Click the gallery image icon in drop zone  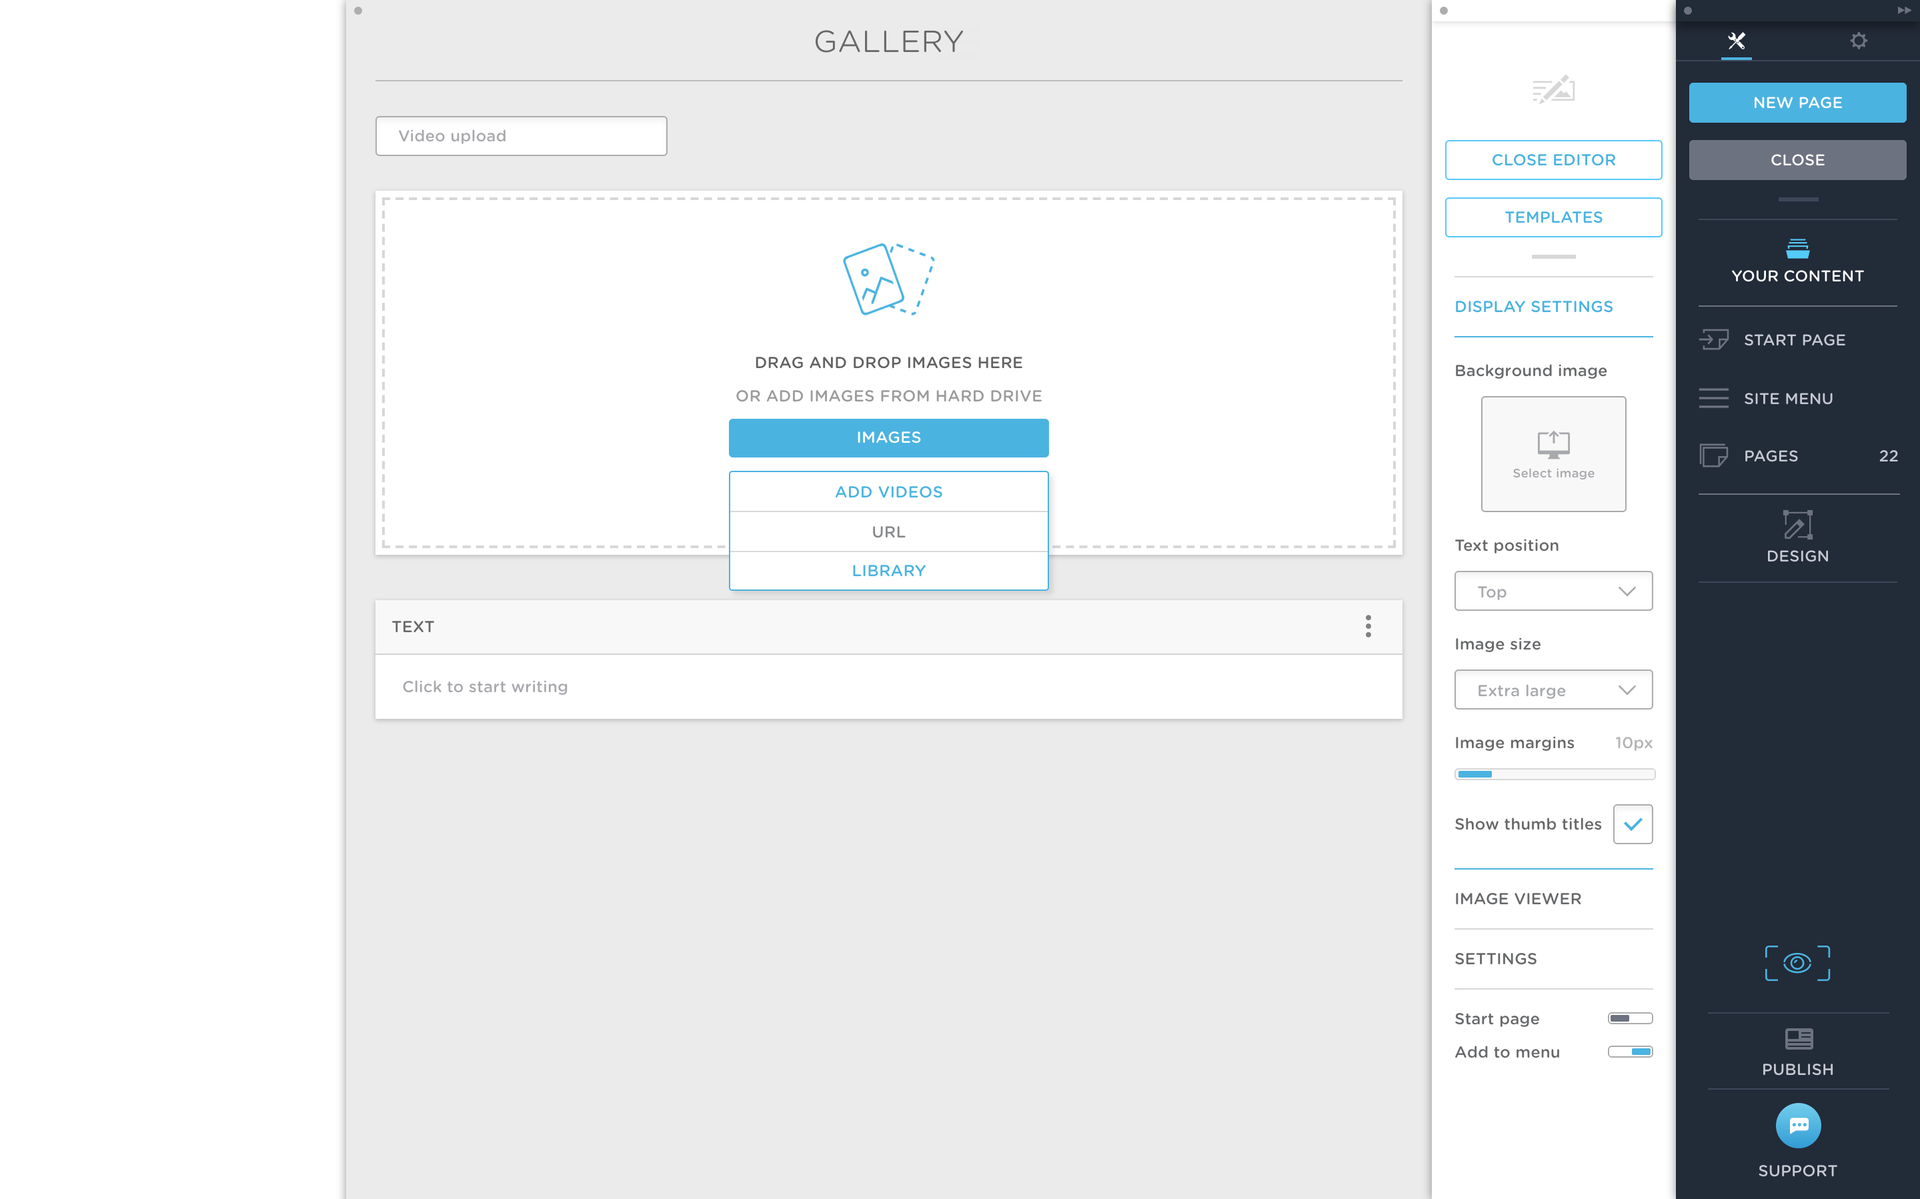[x=888, y=279]
